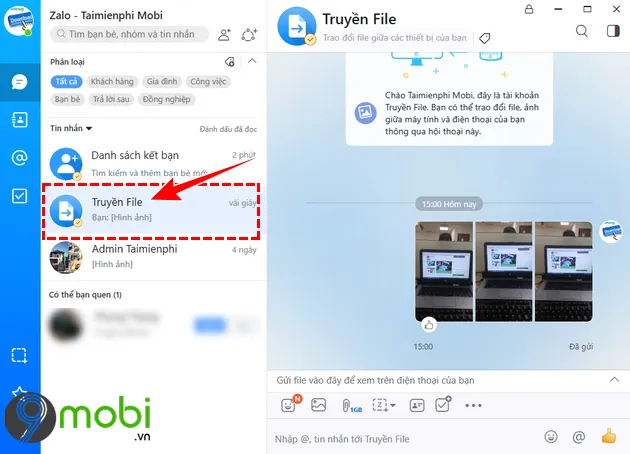Open the emoji picker smiley icon
The height and width of the screenshot is (454, 630).
click(551, 437)
